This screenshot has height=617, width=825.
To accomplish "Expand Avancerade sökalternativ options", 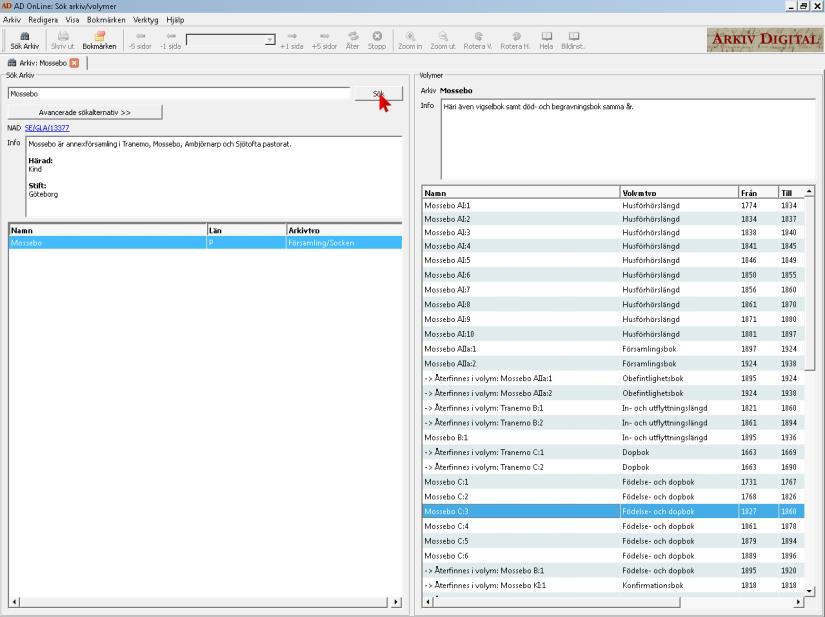I will click(x=85, y=112).
